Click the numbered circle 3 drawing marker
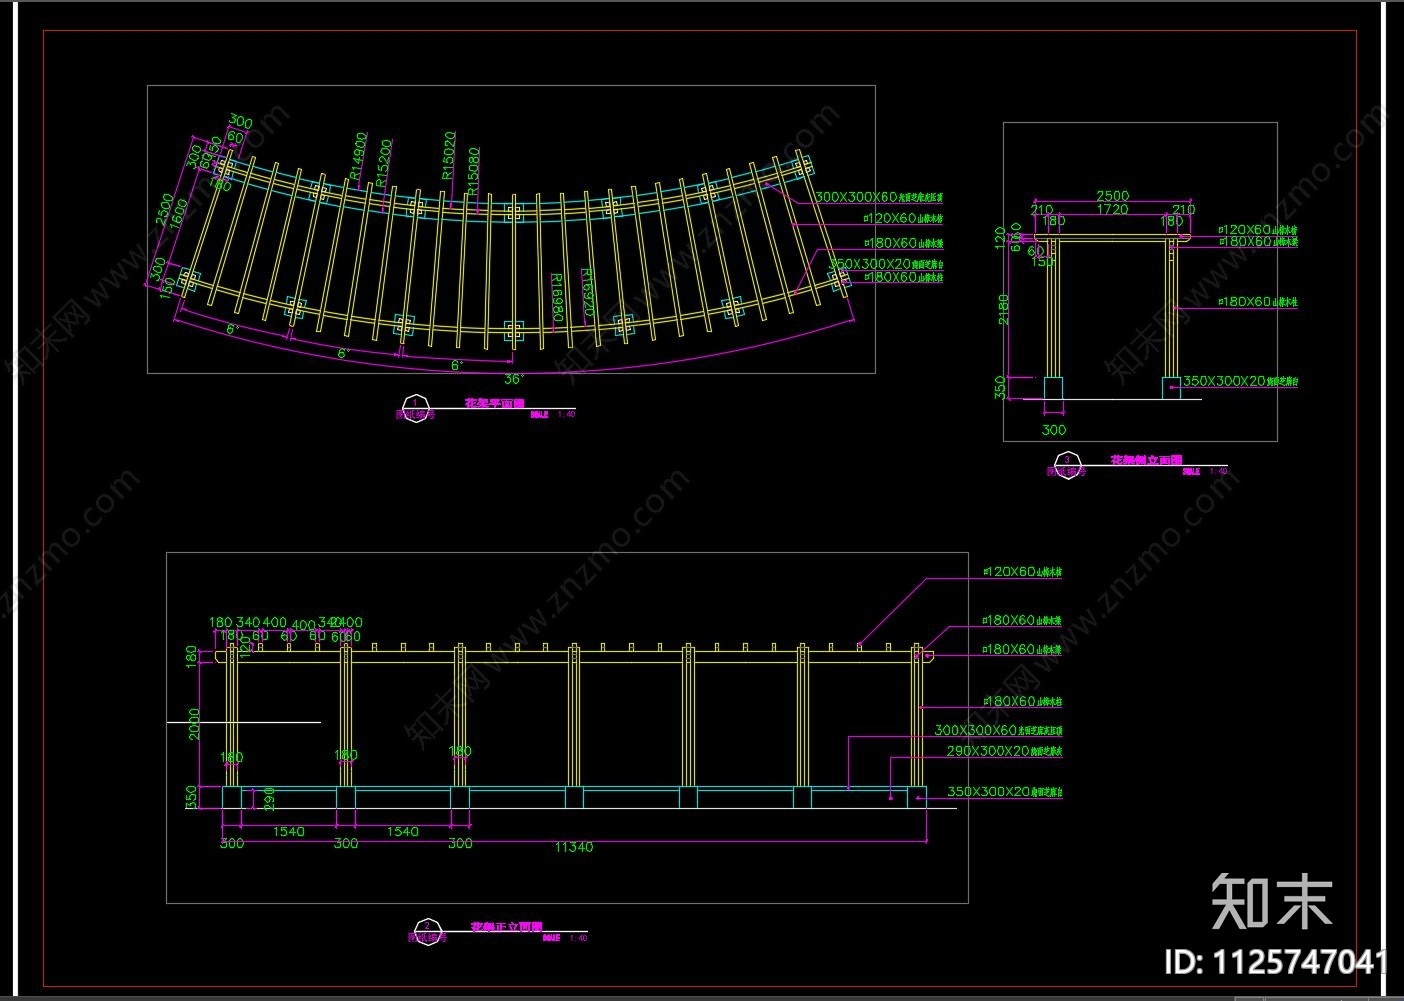The image size is (1404, 1001). click(x=1067, y=463)
